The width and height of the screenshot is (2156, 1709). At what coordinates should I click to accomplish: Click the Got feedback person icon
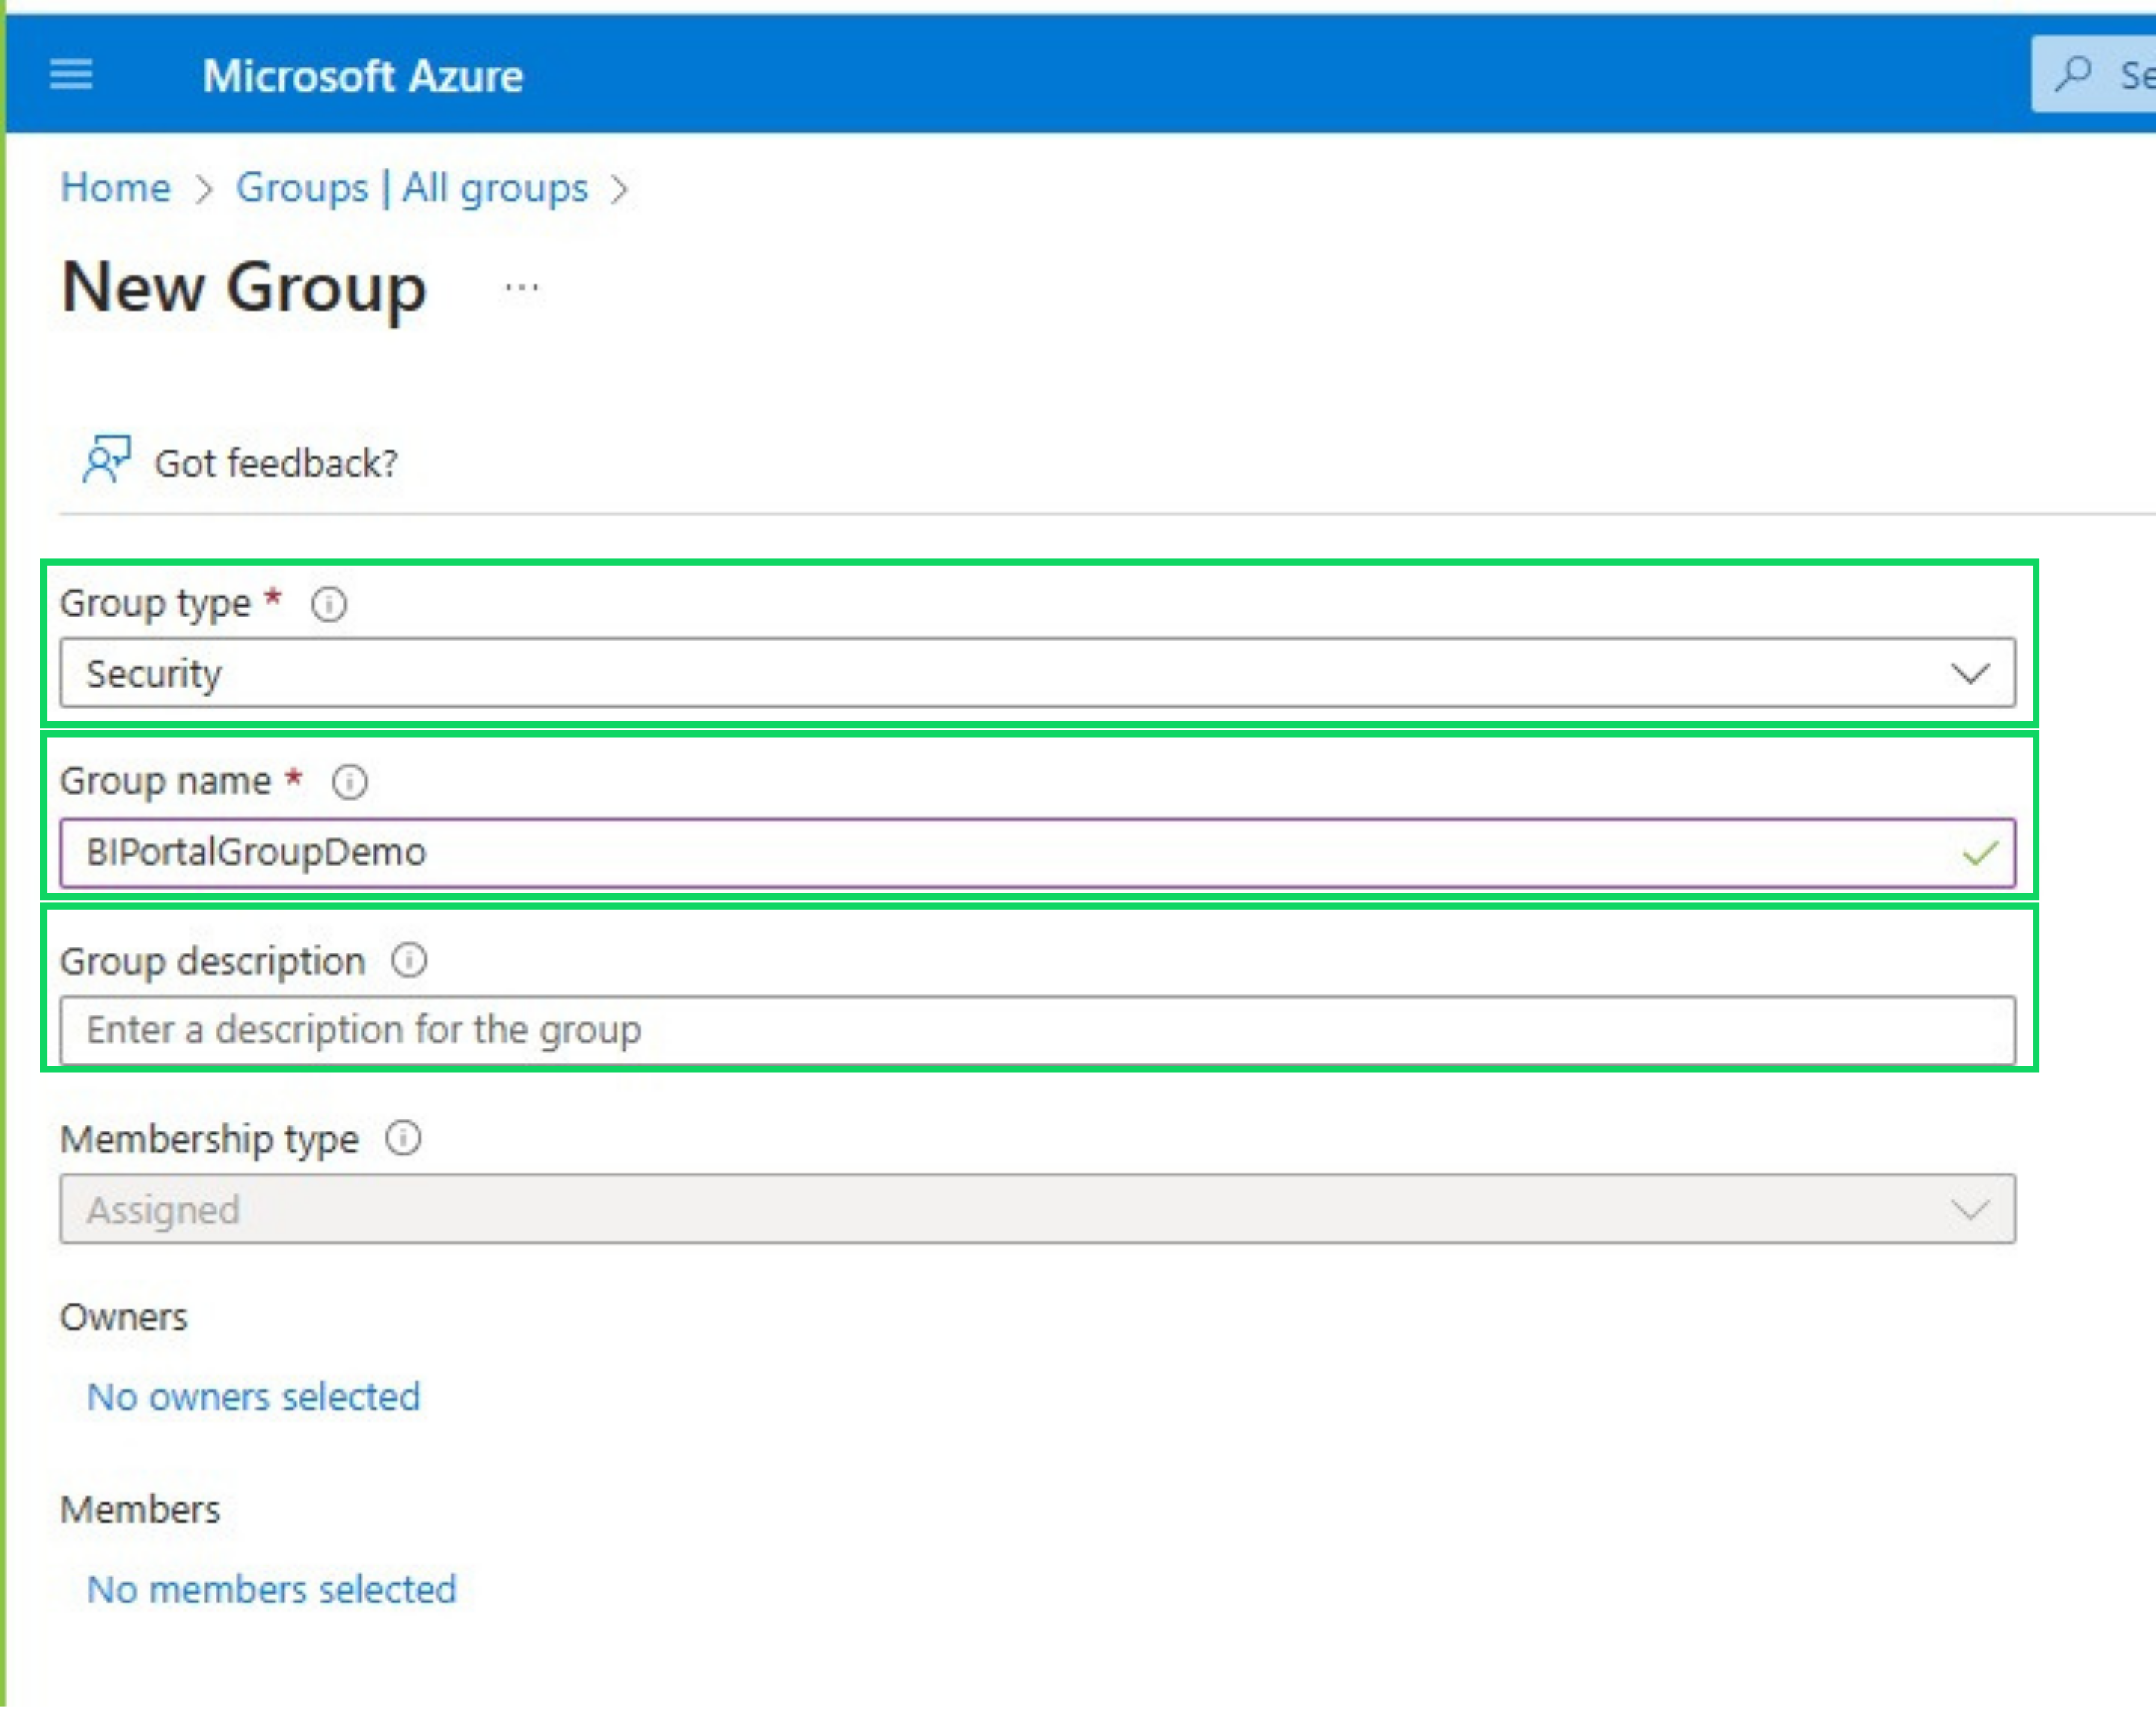tap(106, 460)
